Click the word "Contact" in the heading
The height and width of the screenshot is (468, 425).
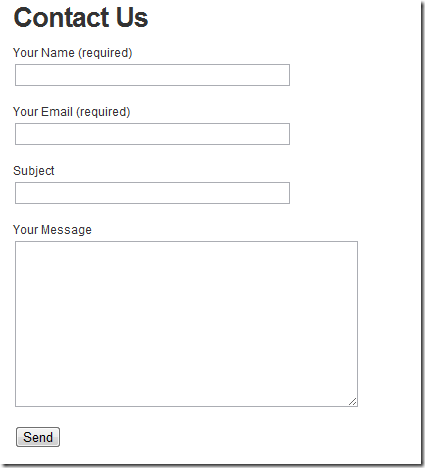point(61,18)
